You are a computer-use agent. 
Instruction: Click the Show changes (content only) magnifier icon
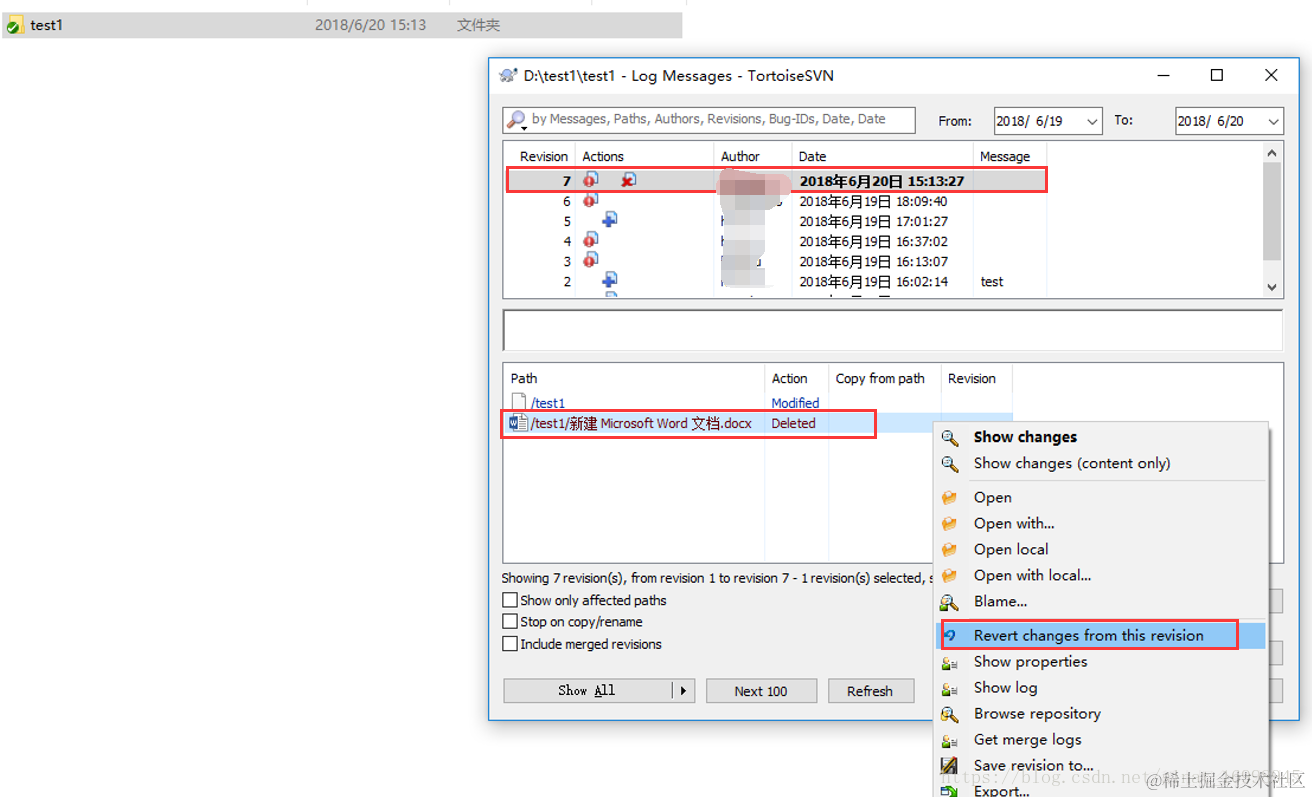[x=950, y=463]
